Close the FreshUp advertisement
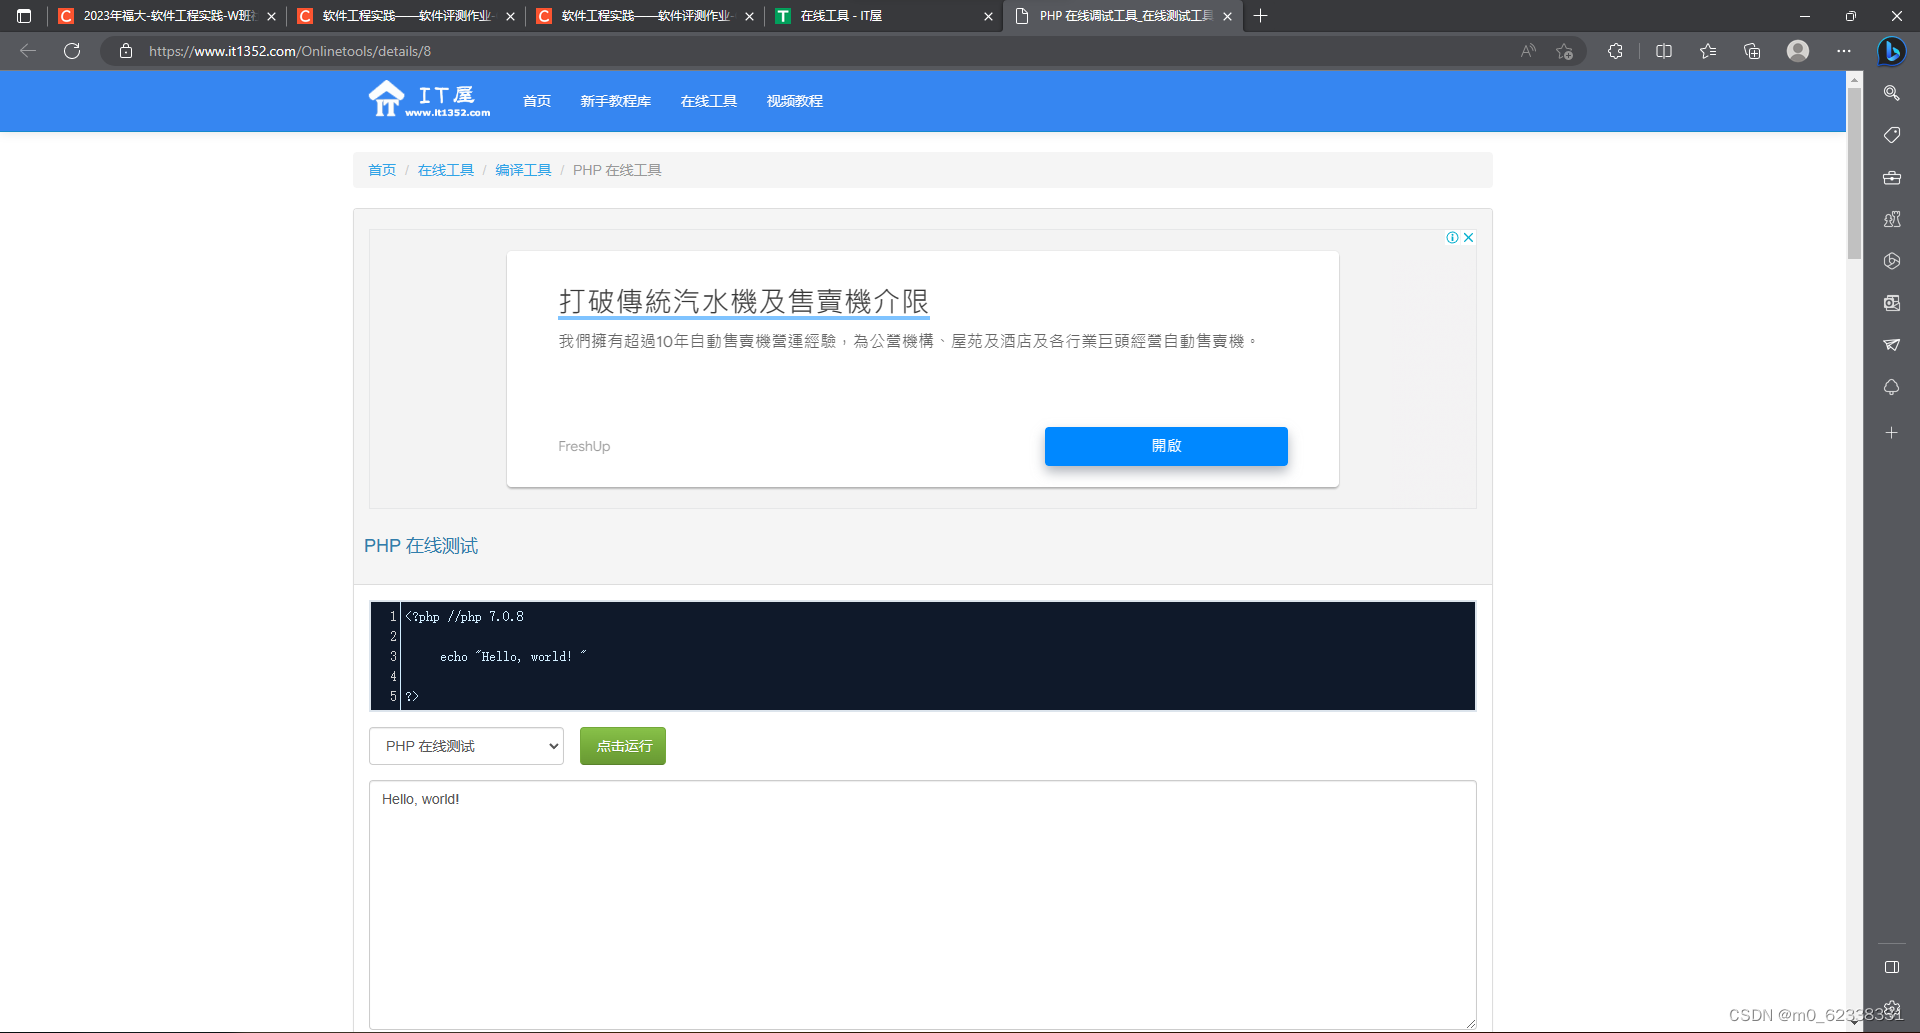Screen dimensions: 1920x1033 pos(1468,237)
